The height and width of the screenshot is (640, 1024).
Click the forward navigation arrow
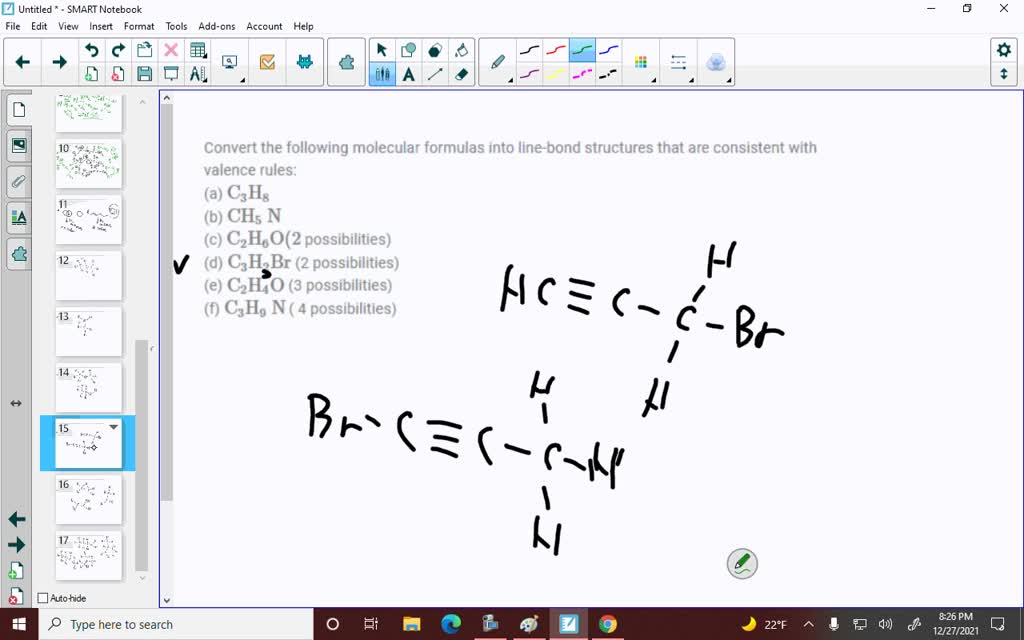pos(59,61)
